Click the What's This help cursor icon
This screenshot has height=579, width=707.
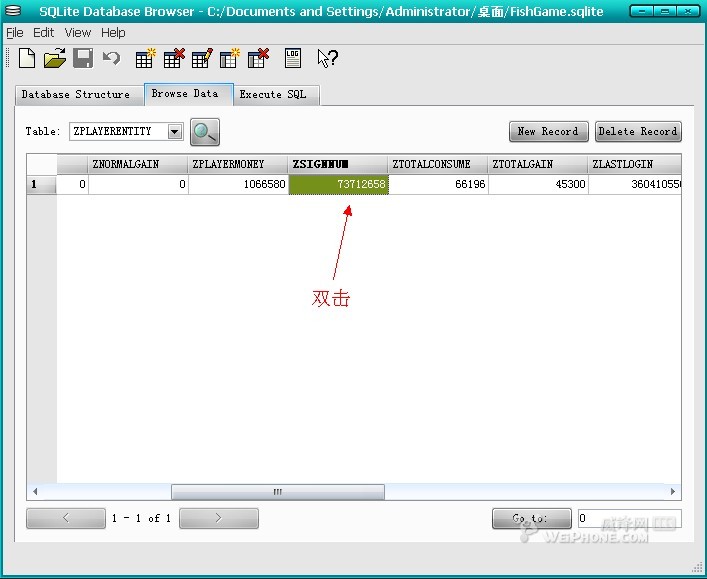tap(327, 59)
